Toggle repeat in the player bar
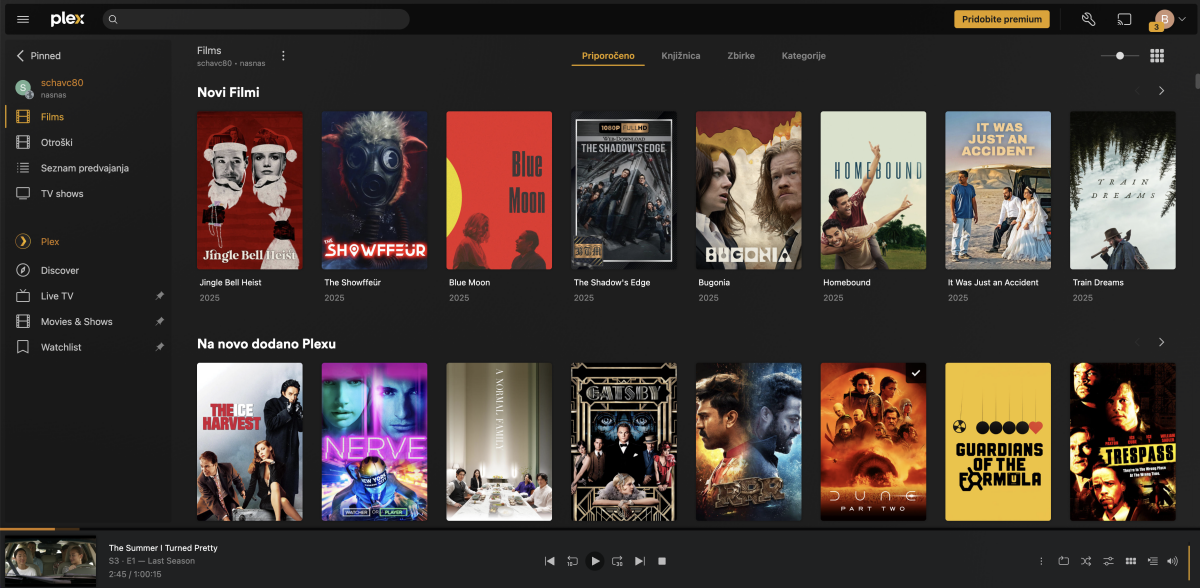Image resolution: width=1200 pixels, height=588 pixels. [x=1063, y=561]
